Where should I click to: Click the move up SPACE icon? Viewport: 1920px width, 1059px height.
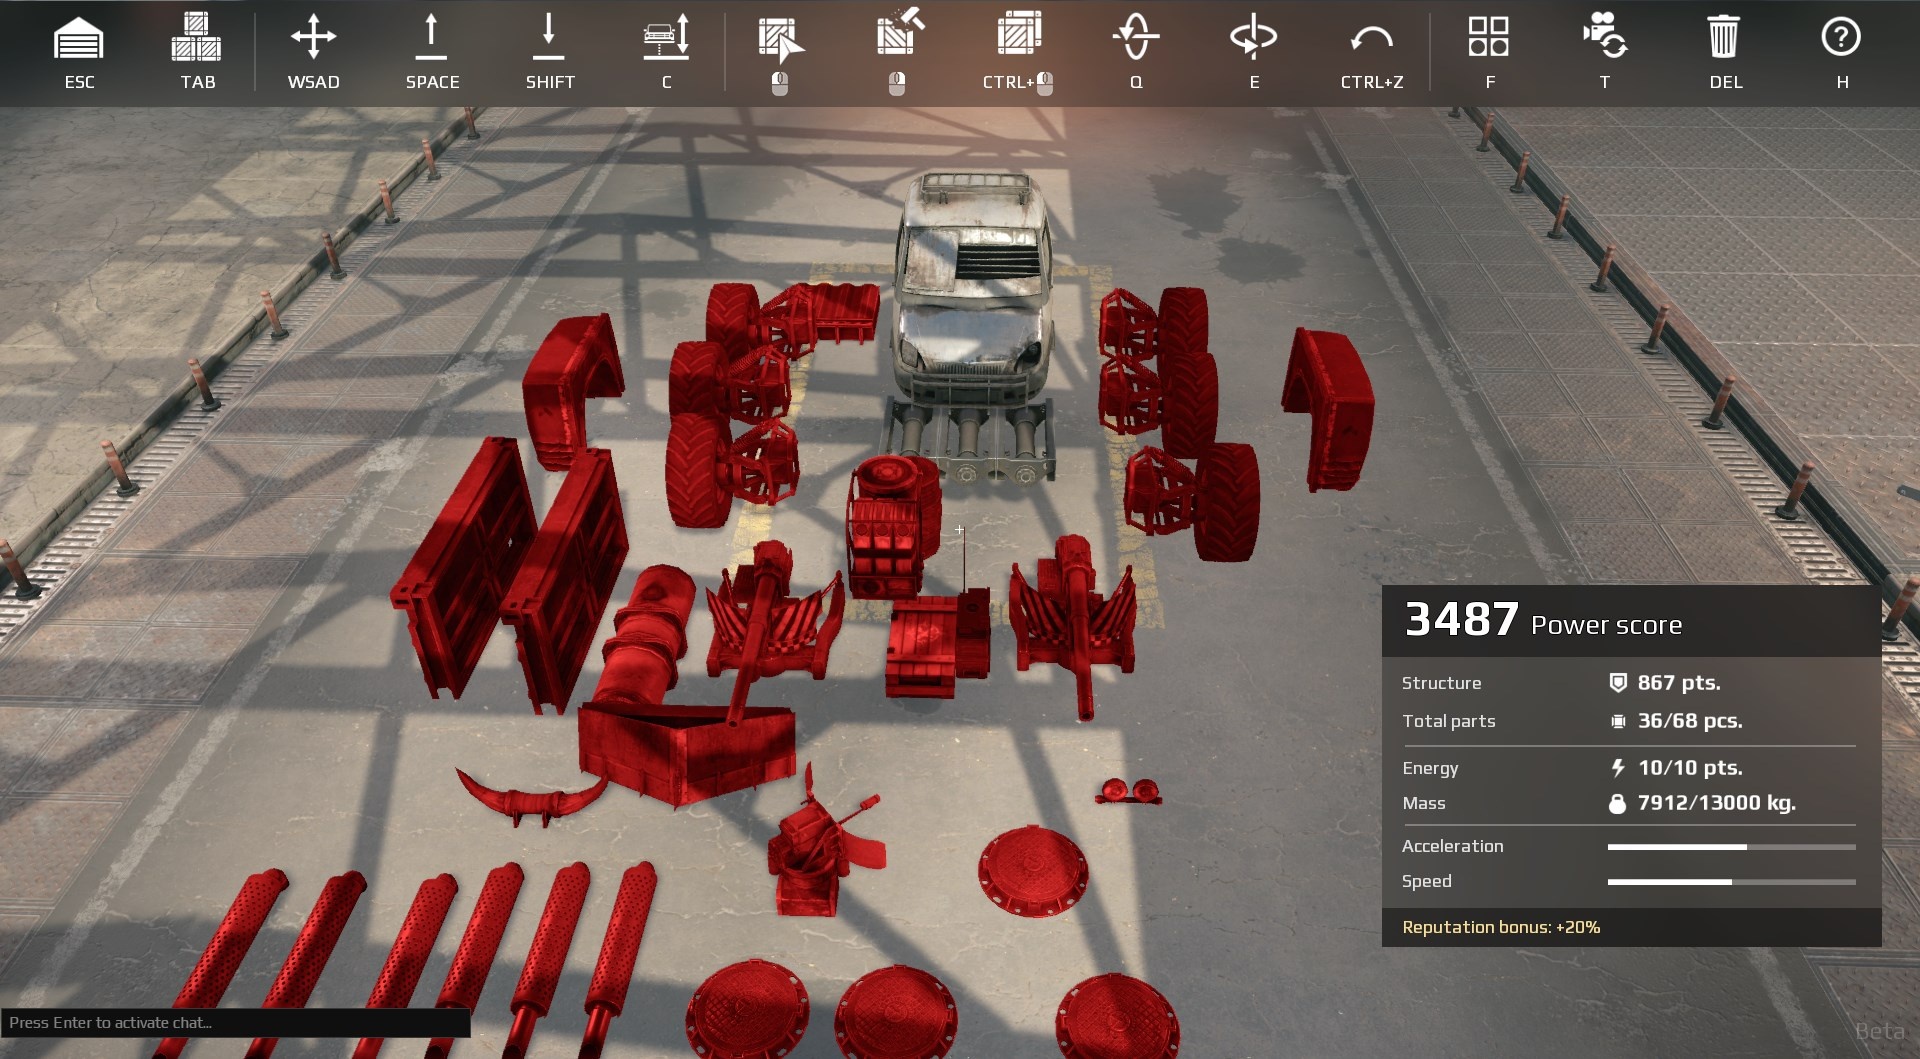pos(431,38)
